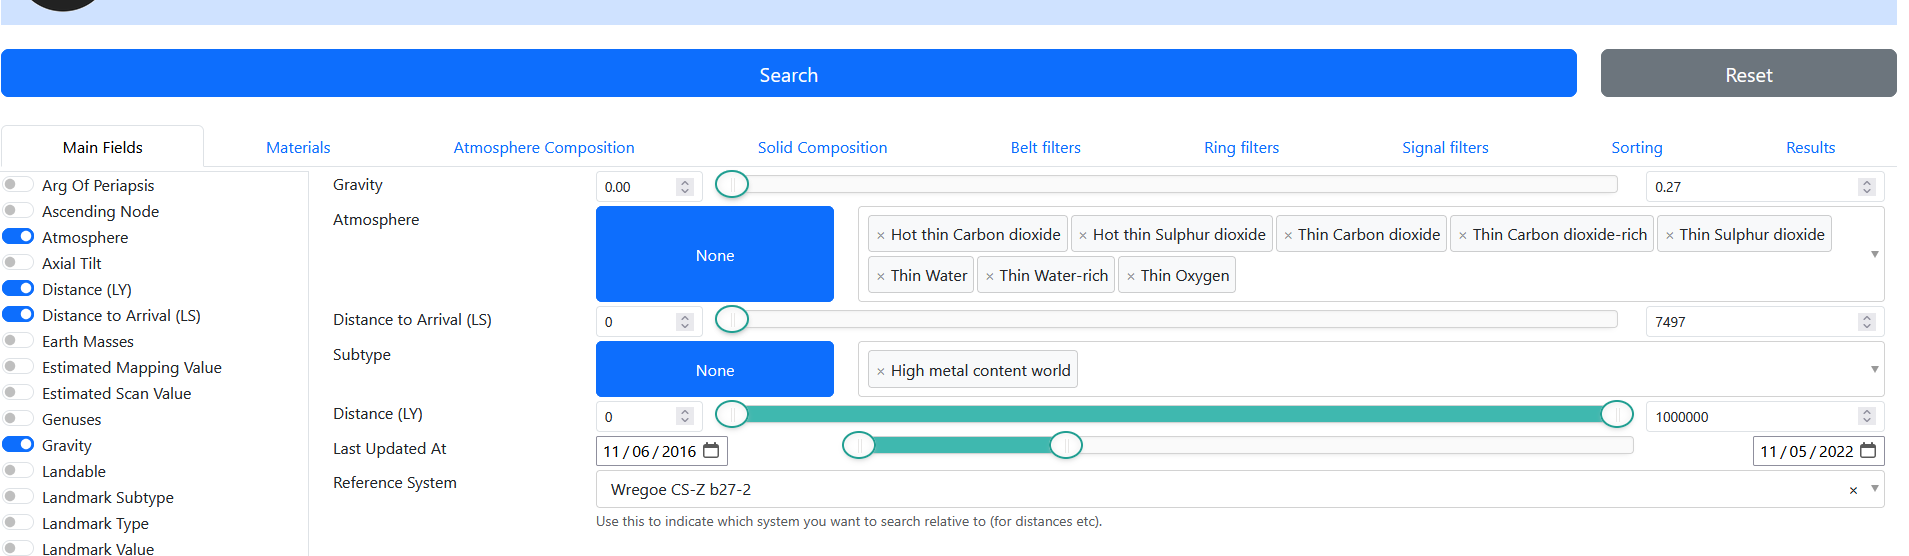The height and width of the screenshot is (556, 1909).
Task: Remove the High metal content world tag
Action: pyautogui.click(x=880, y=372)
